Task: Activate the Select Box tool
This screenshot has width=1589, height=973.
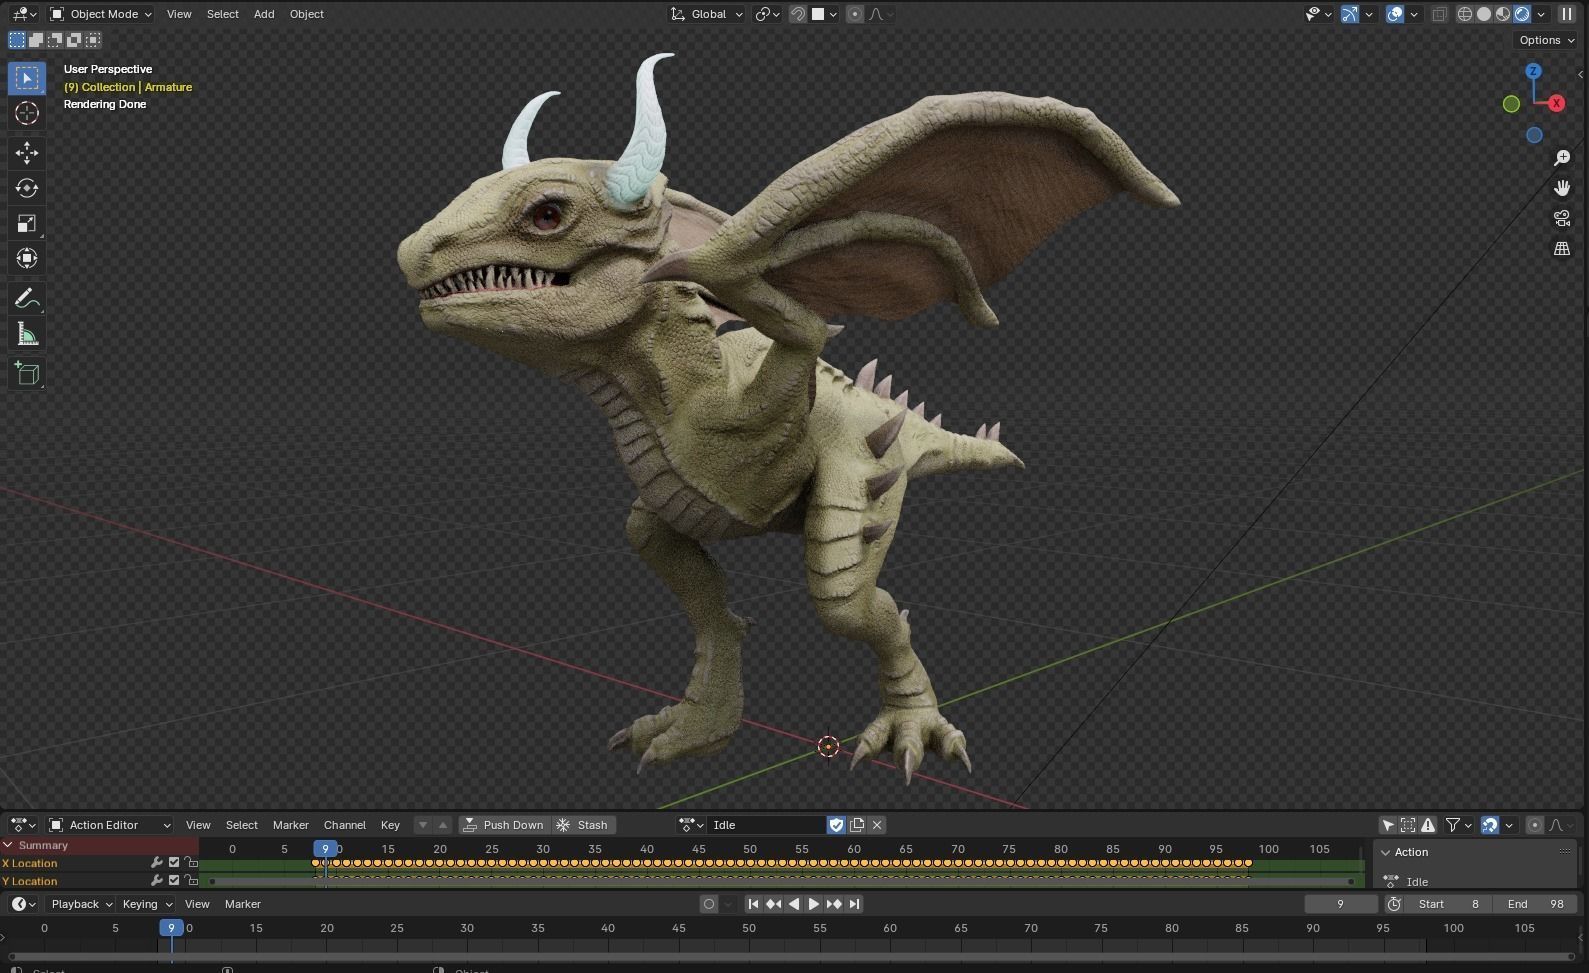Action: [x=27, y=78]
